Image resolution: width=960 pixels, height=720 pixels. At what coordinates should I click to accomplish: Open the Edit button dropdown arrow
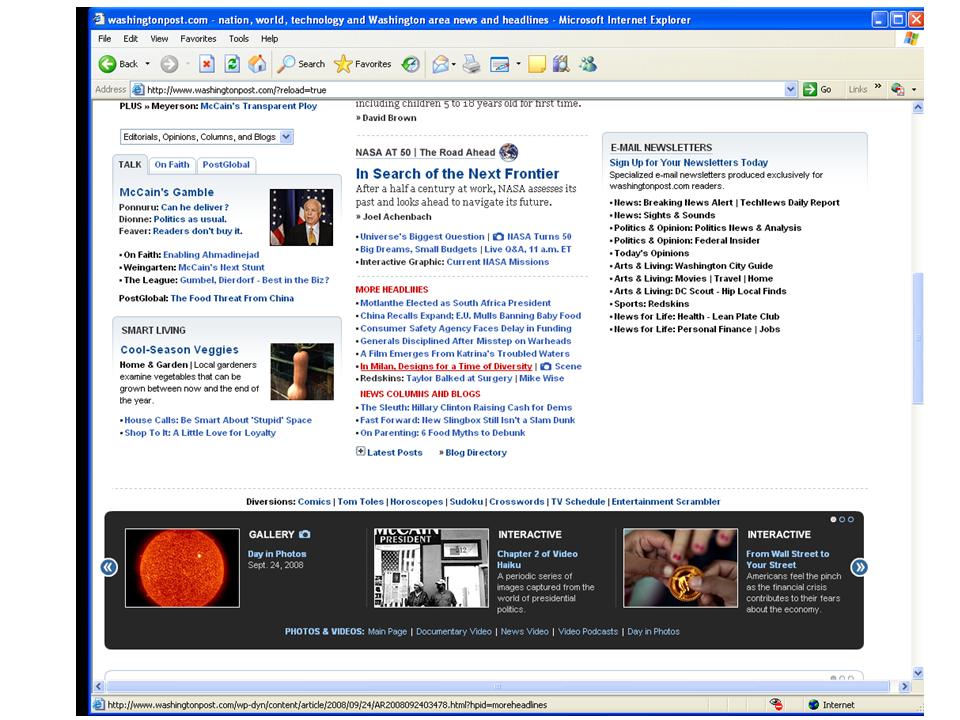(x=518, y=64)
